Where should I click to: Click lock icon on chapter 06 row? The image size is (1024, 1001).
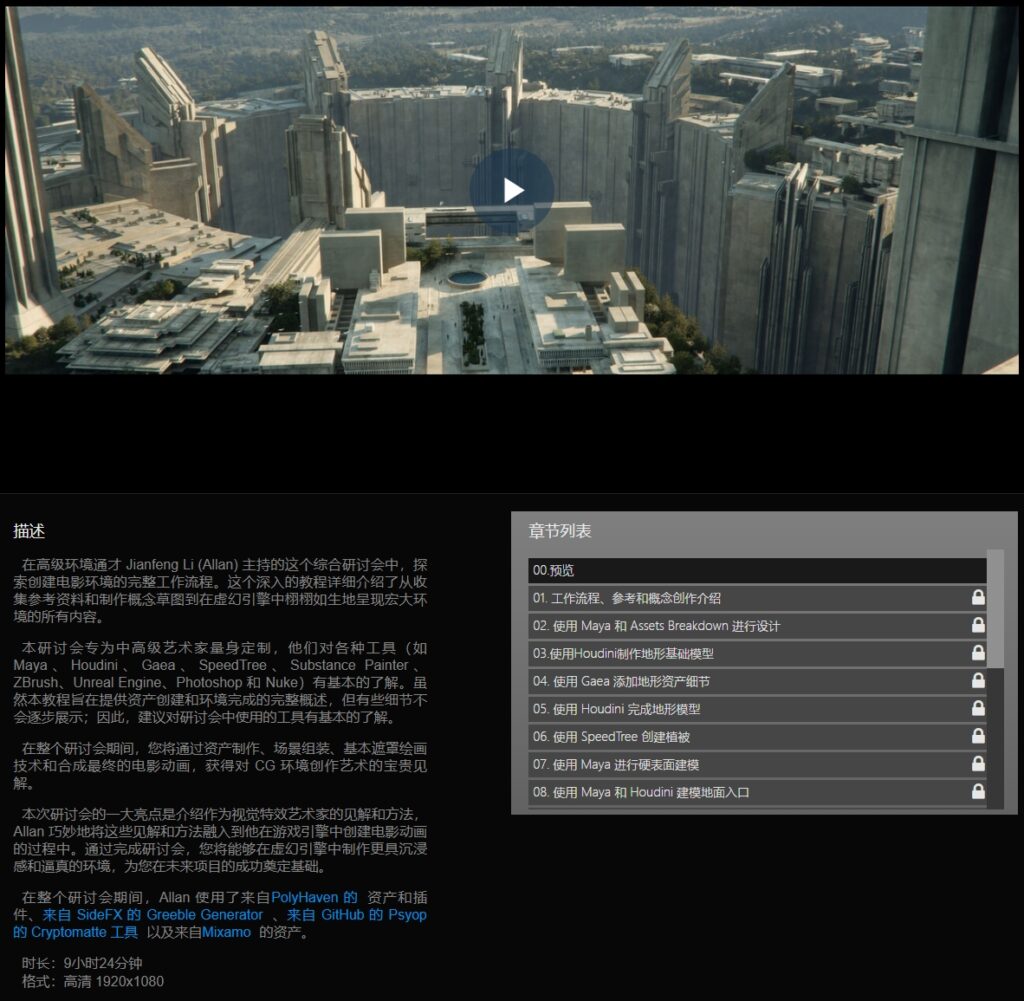[x=978, y=736]
